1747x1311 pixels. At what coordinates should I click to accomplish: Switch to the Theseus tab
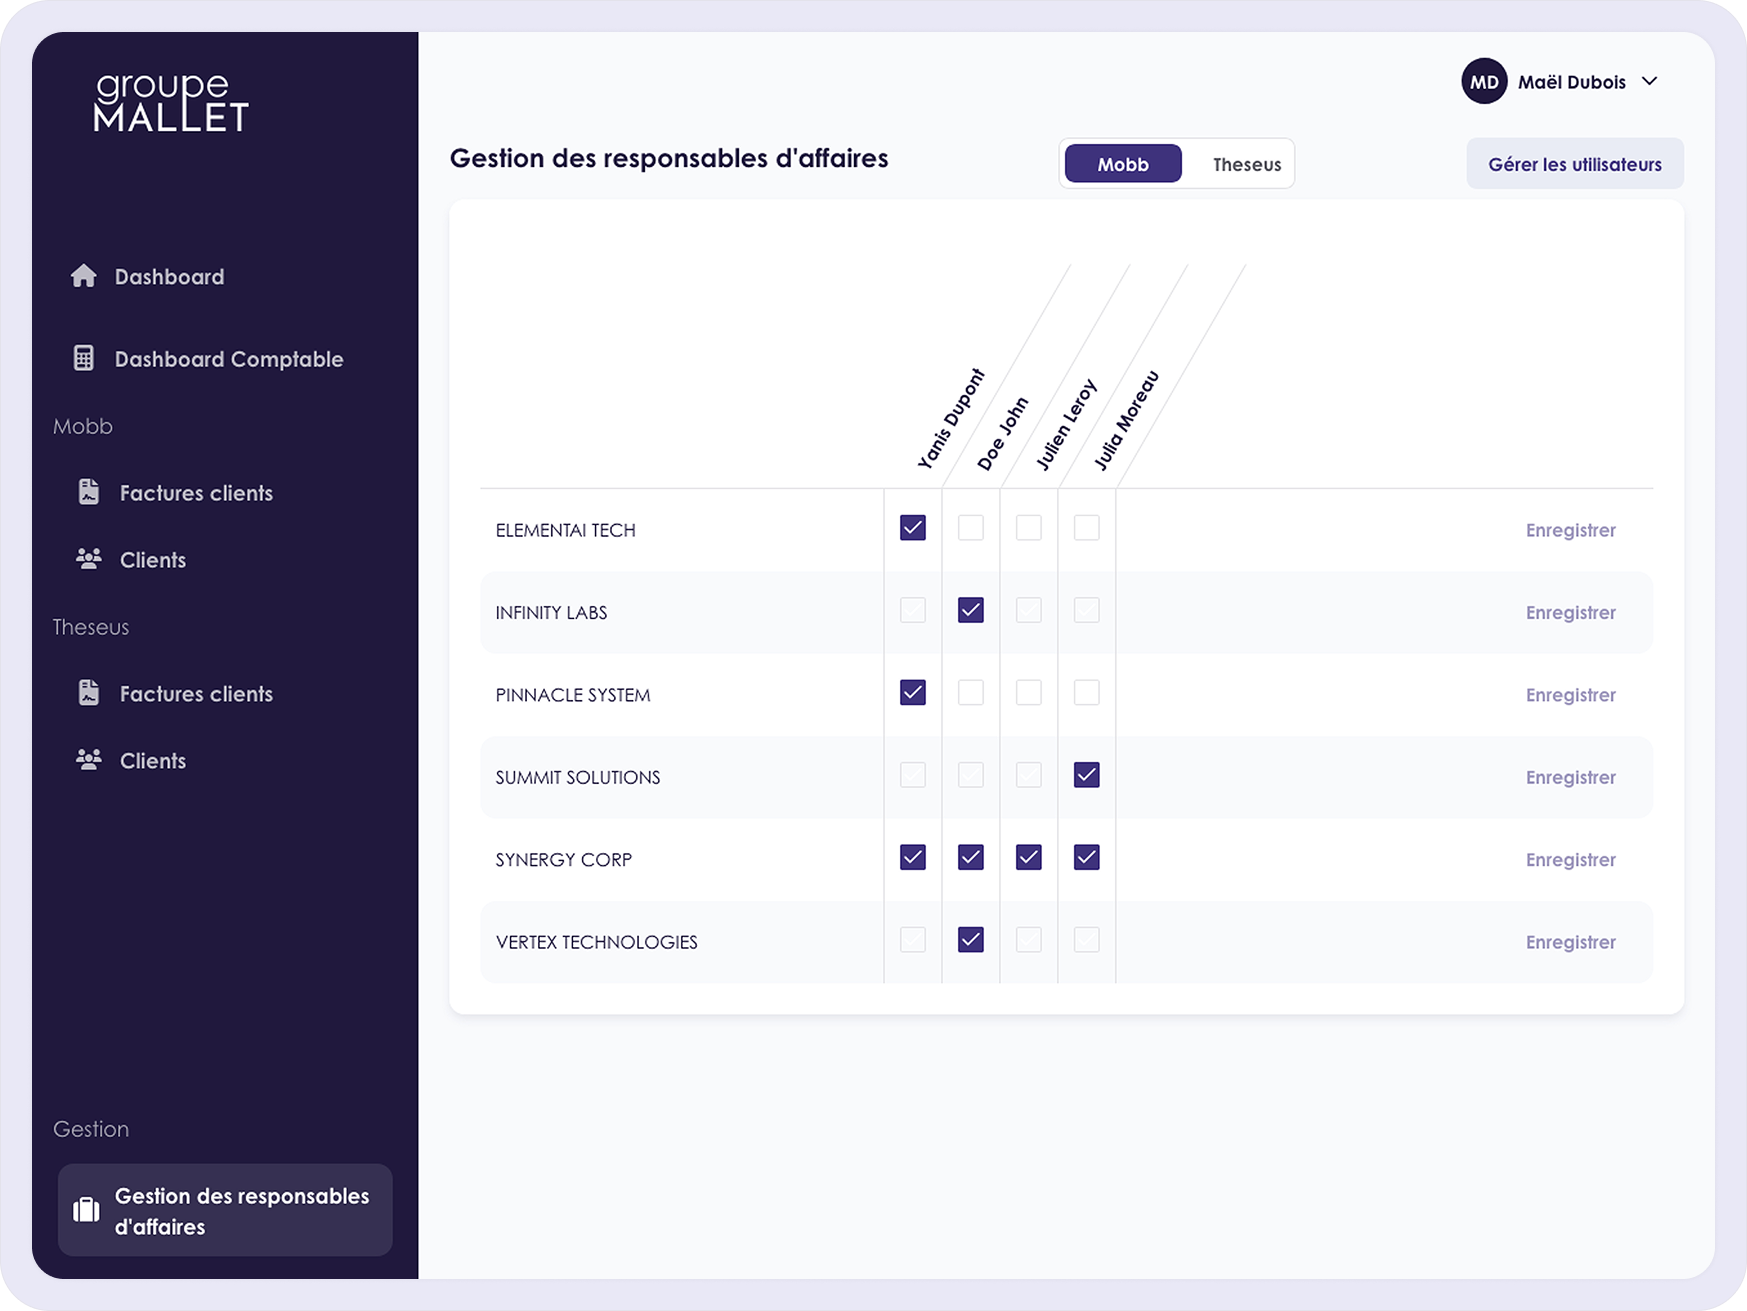pos(1246,165)
